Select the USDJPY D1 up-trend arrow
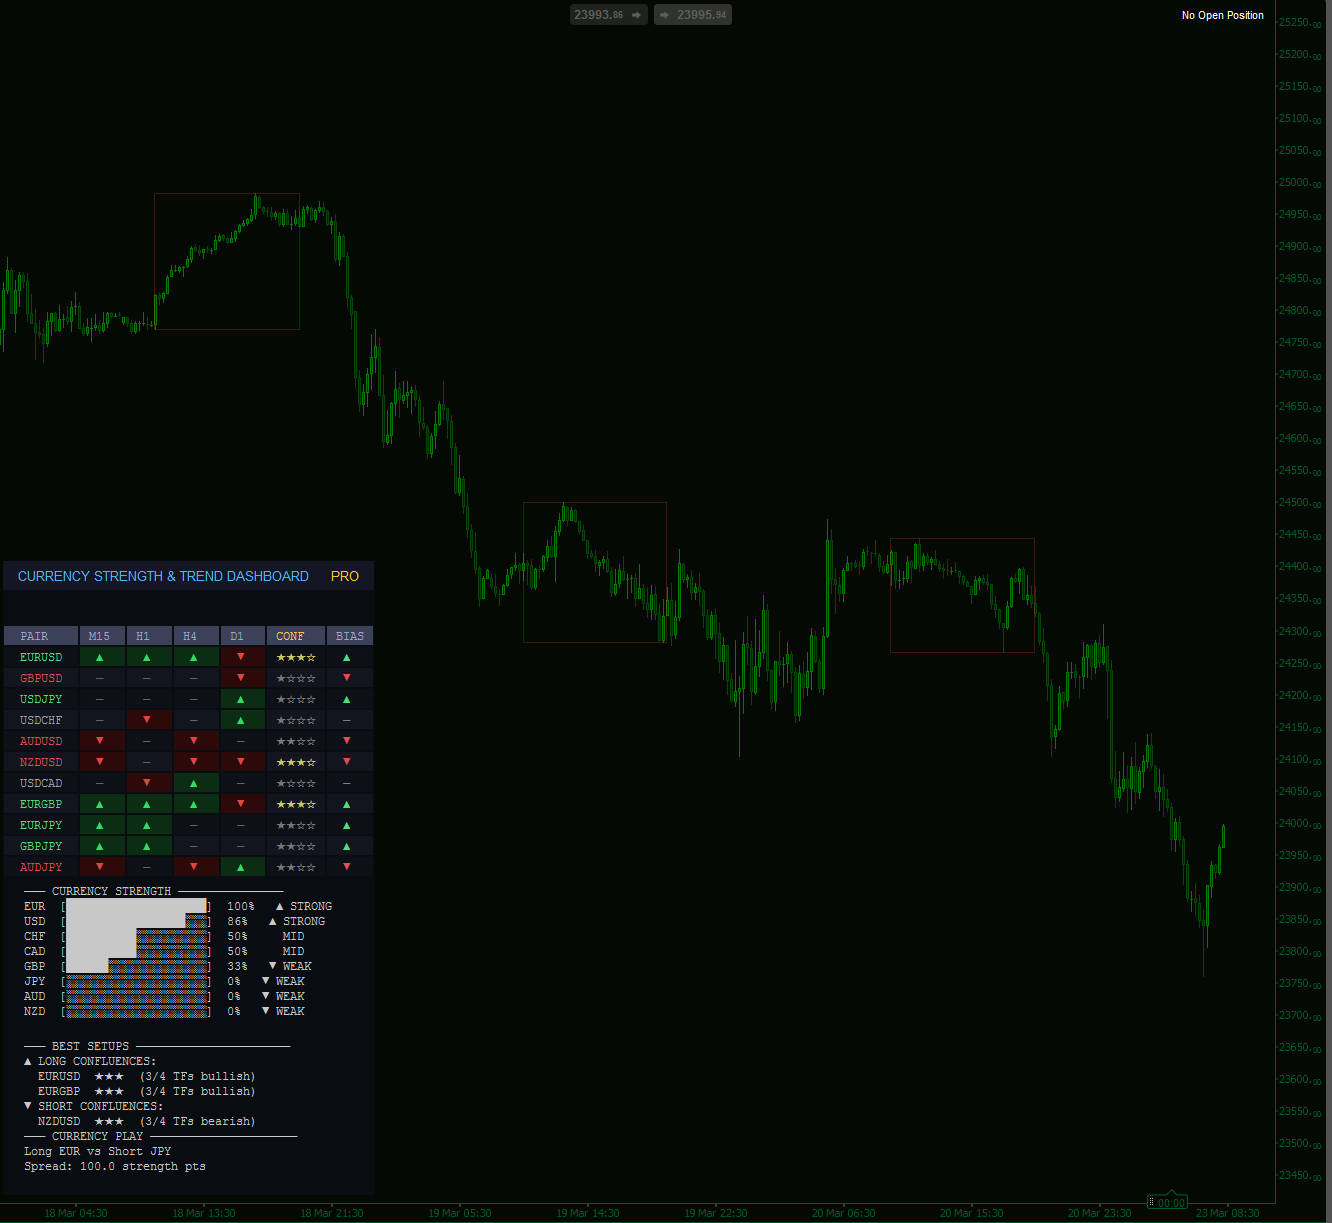 pyautogui.click(x=242, y=699)
